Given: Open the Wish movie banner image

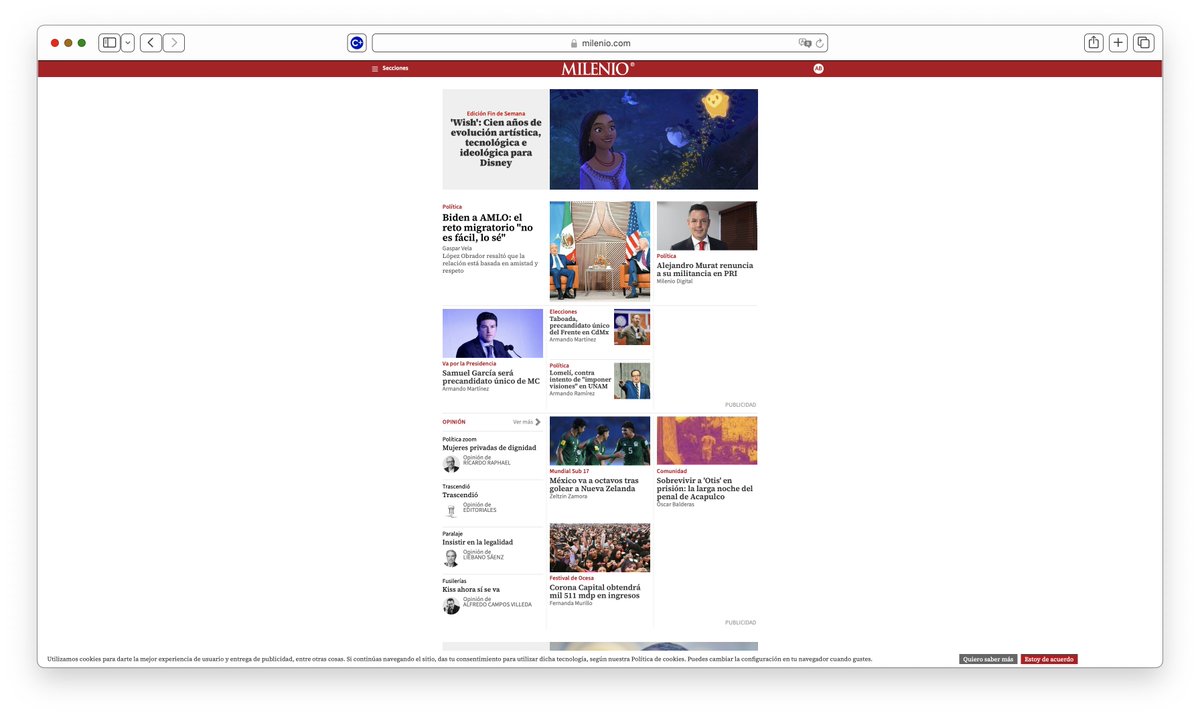Looking at the screenshot, I should 654,139.
